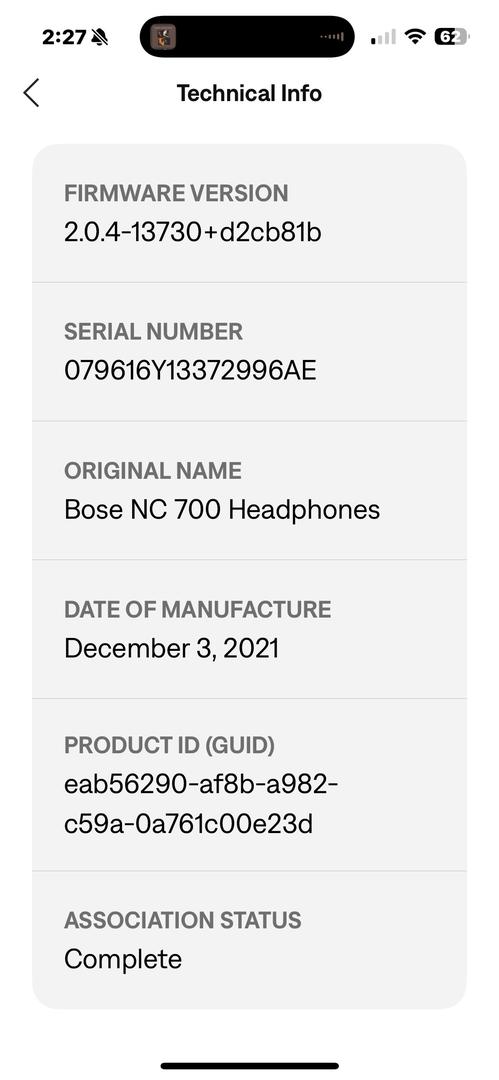
Task: Tap the Original Name label
Action: tap(153, 470)
